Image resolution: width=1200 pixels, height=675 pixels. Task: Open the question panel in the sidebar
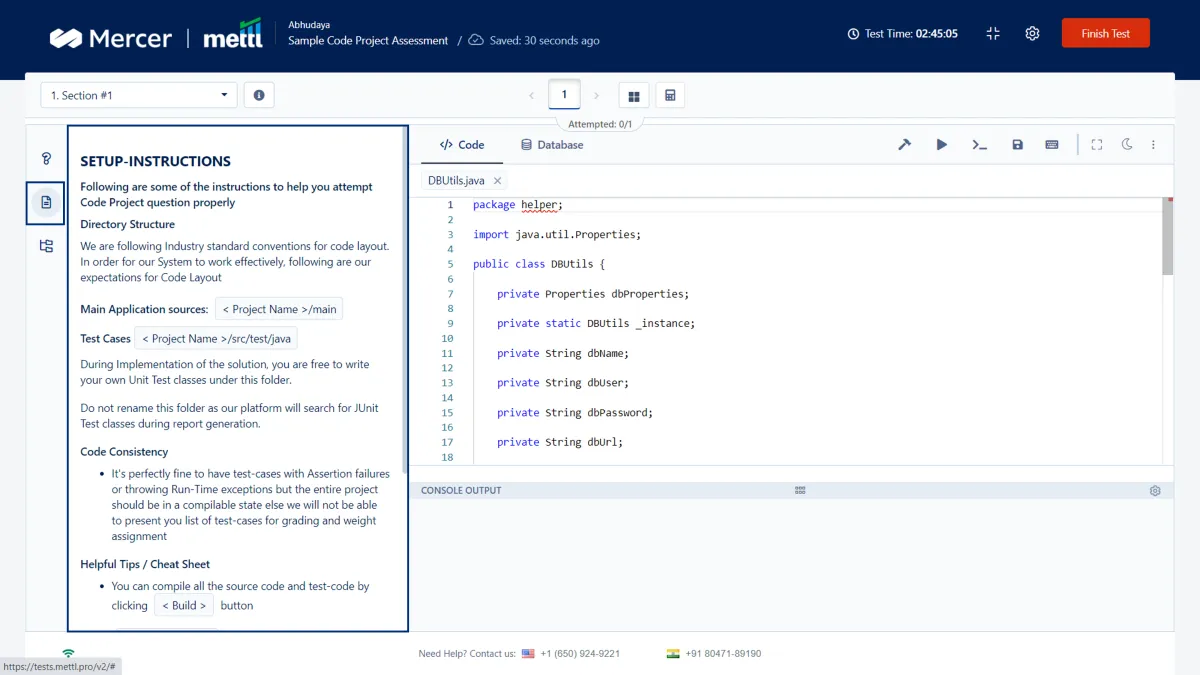coord(46,158)
